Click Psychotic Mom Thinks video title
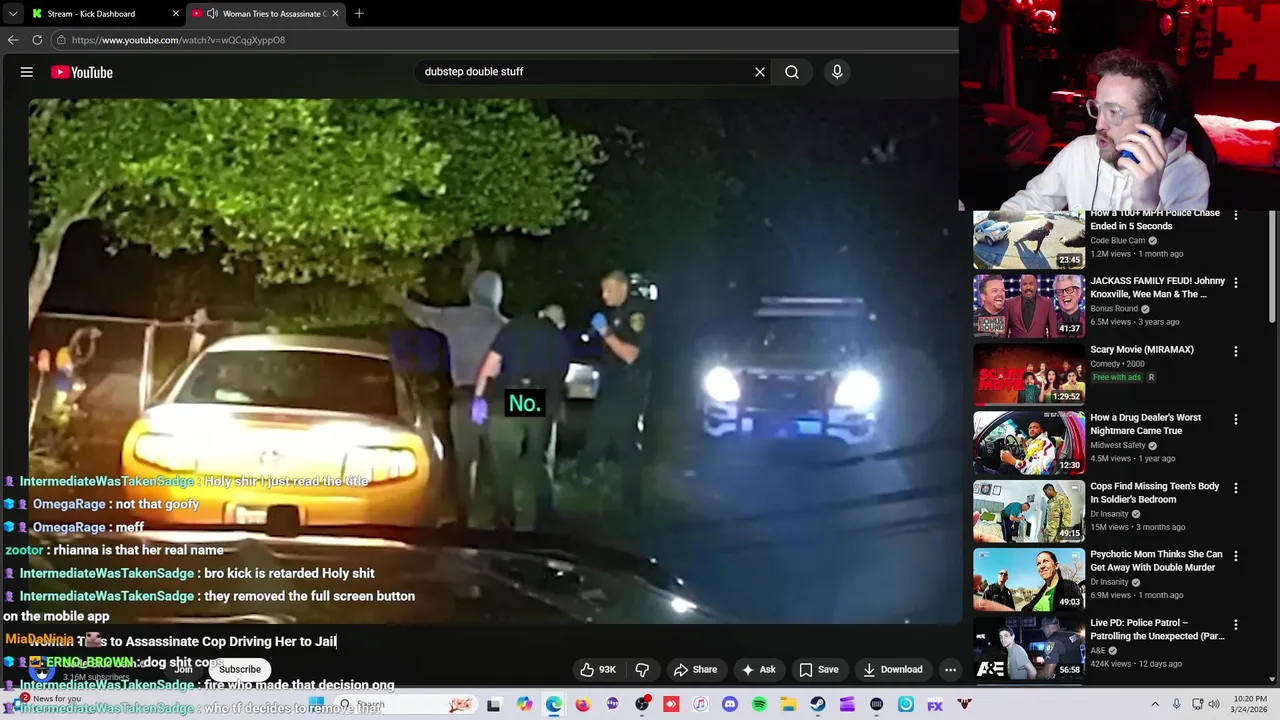 pos(1156,561)
